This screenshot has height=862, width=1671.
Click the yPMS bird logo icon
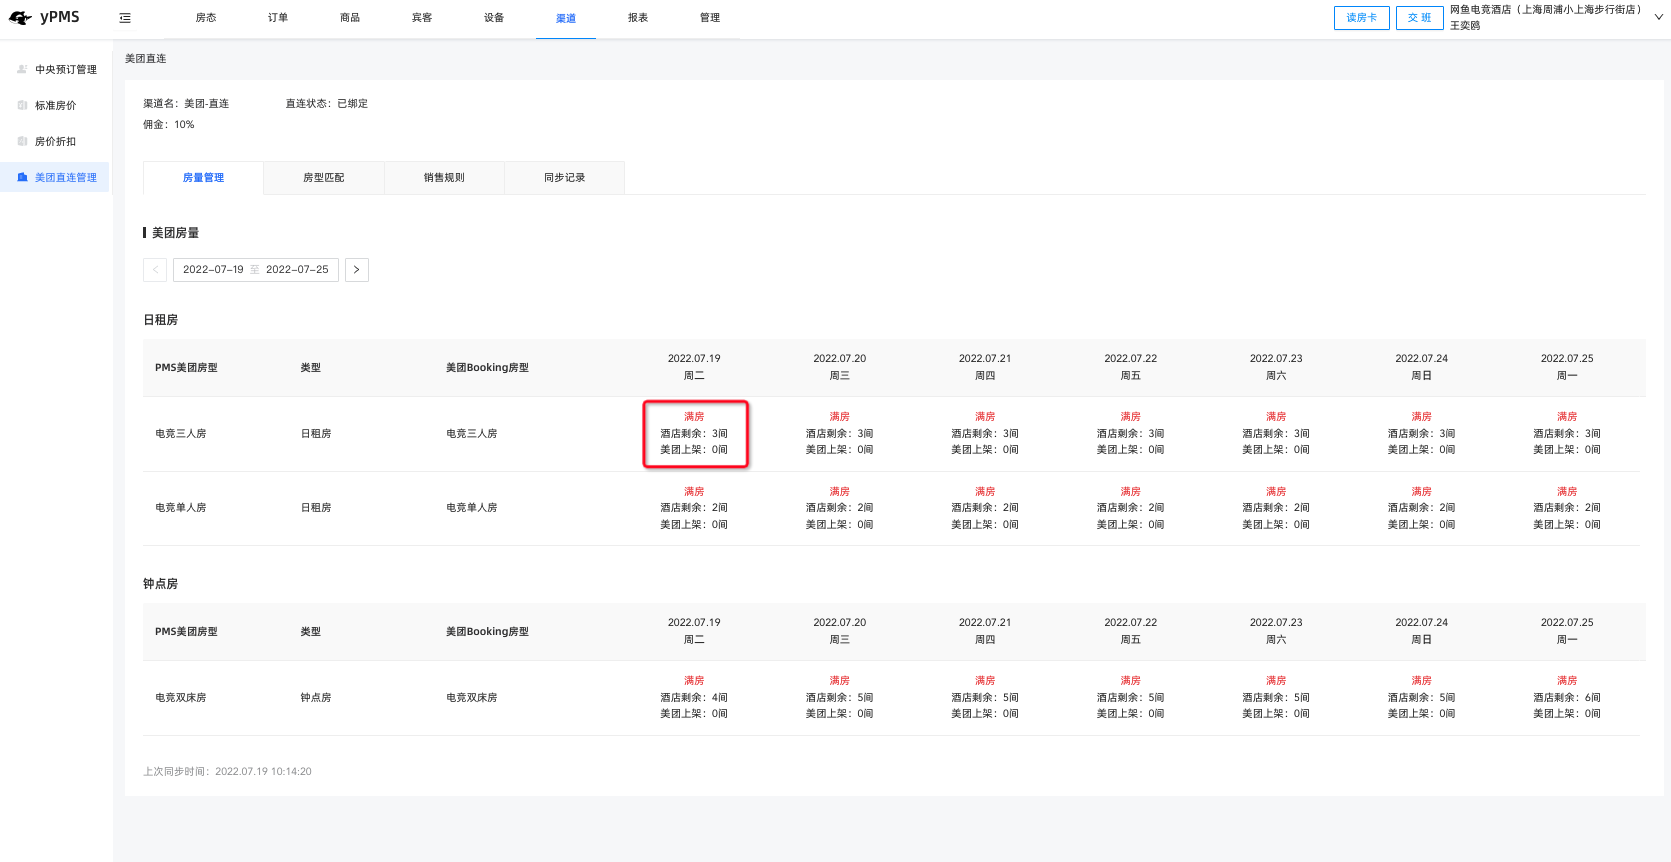pyautogui.click(x=21, y=18)
